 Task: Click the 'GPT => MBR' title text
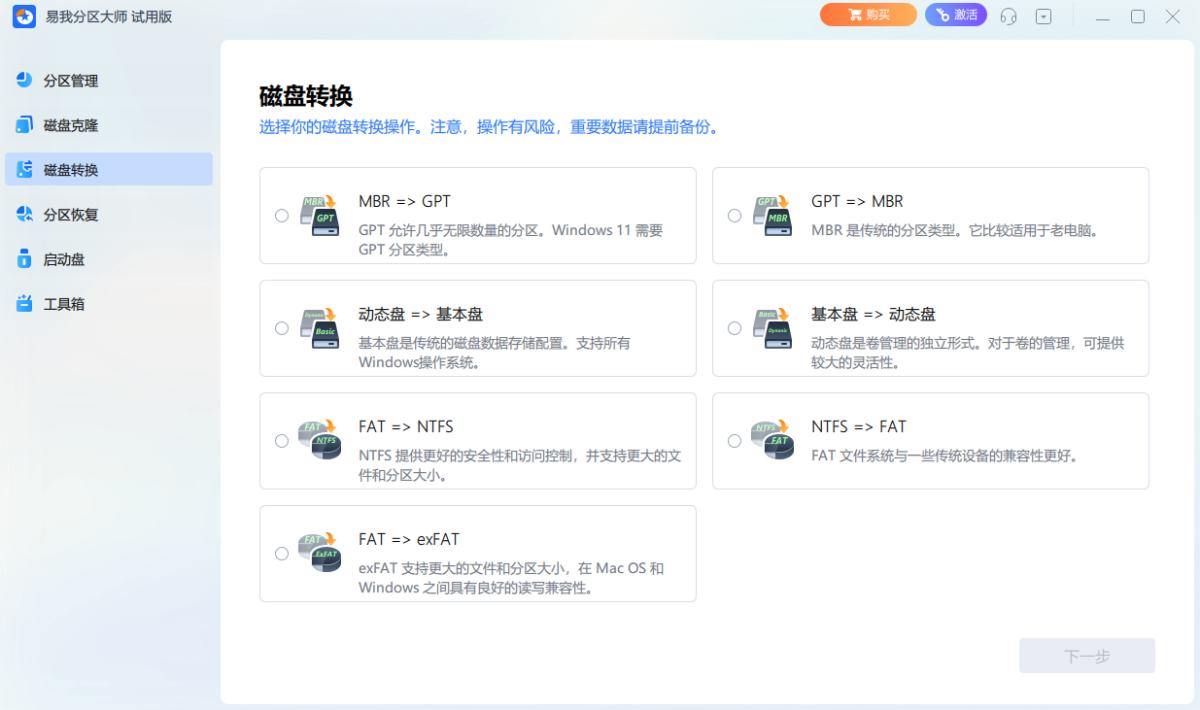coord(857,201)
